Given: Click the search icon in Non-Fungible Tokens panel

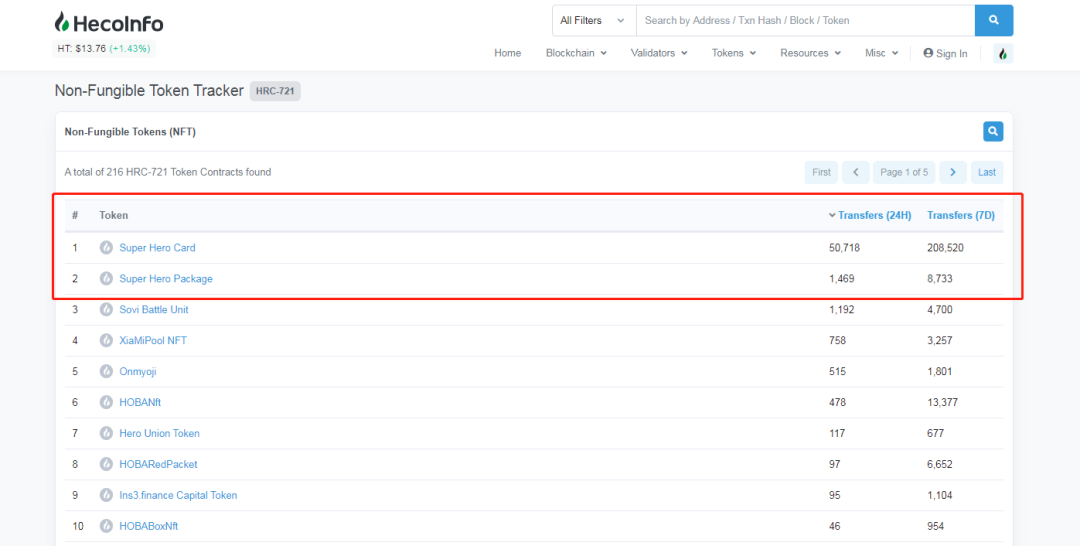Looking at the screenshot, I should 993,132.
